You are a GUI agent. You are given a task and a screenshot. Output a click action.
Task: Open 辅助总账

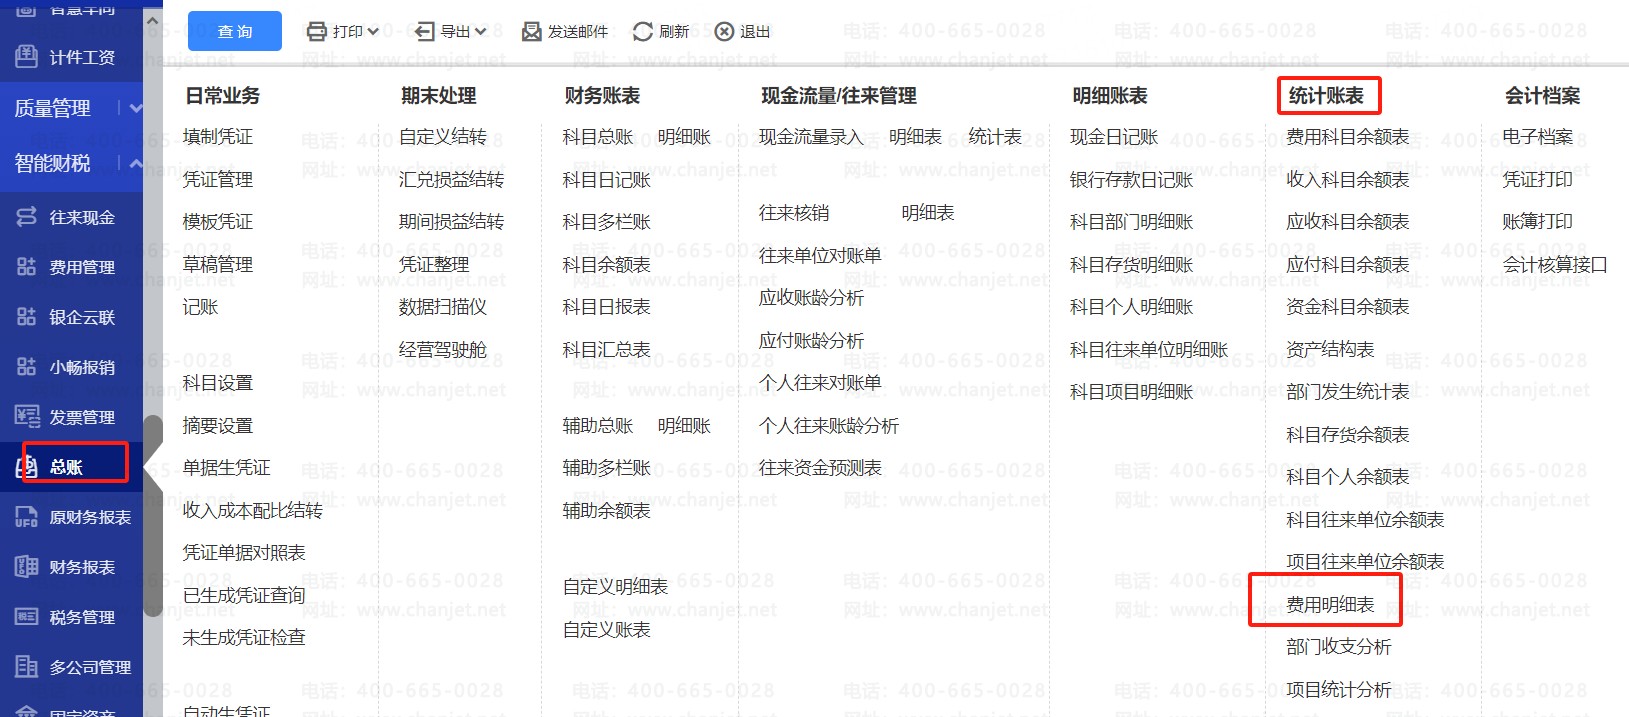(x=598, y=426)
